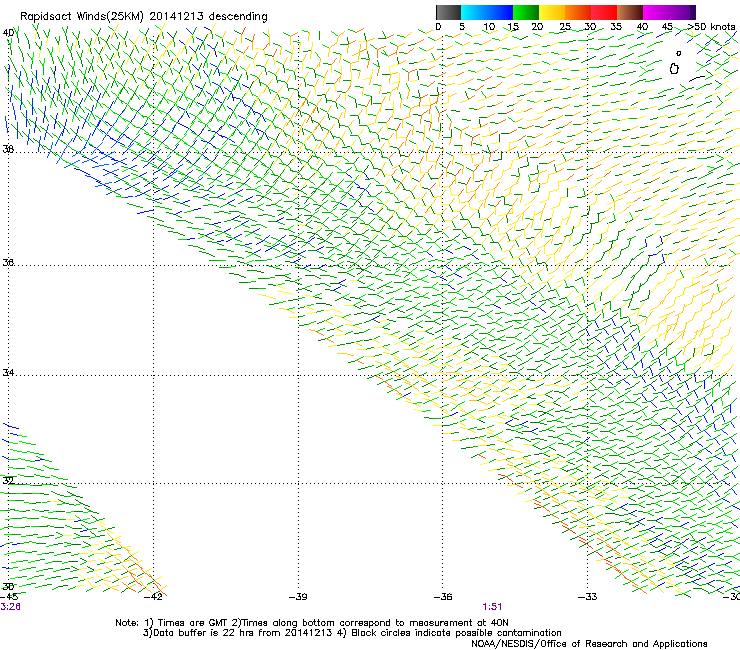
Task: Click the orange 25-30 knots legend segment
Action: click(578, 12)
